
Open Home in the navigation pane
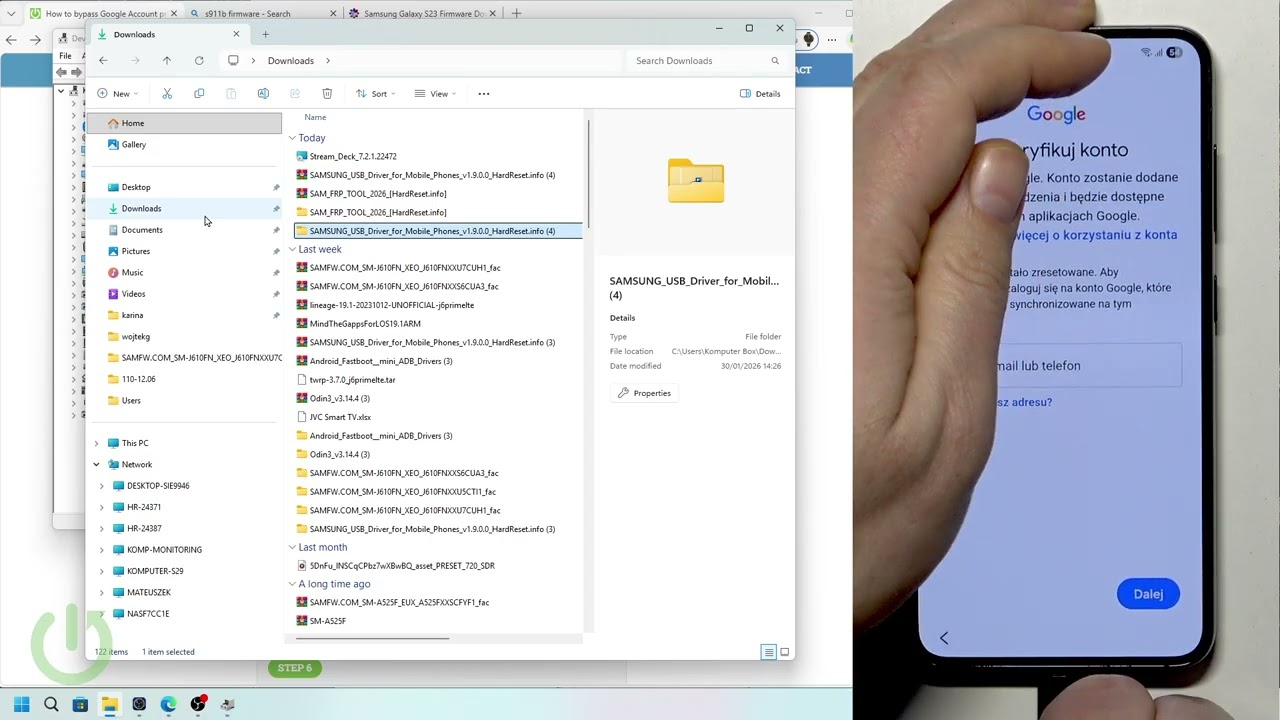(x=184, y=123)
